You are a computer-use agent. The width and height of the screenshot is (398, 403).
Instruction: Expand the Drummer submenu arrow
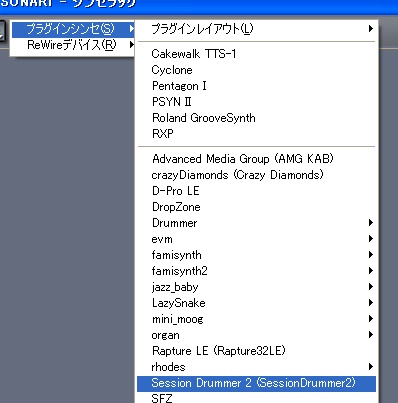pos(371,223)
